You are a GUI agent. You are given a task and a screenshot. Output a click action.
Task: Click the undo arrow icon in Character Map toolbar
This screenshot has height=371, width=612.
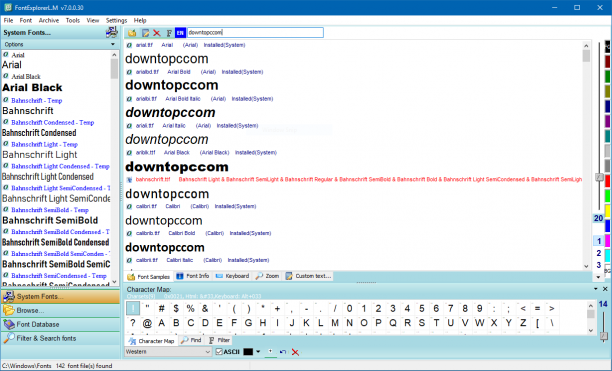pos(283,352)
